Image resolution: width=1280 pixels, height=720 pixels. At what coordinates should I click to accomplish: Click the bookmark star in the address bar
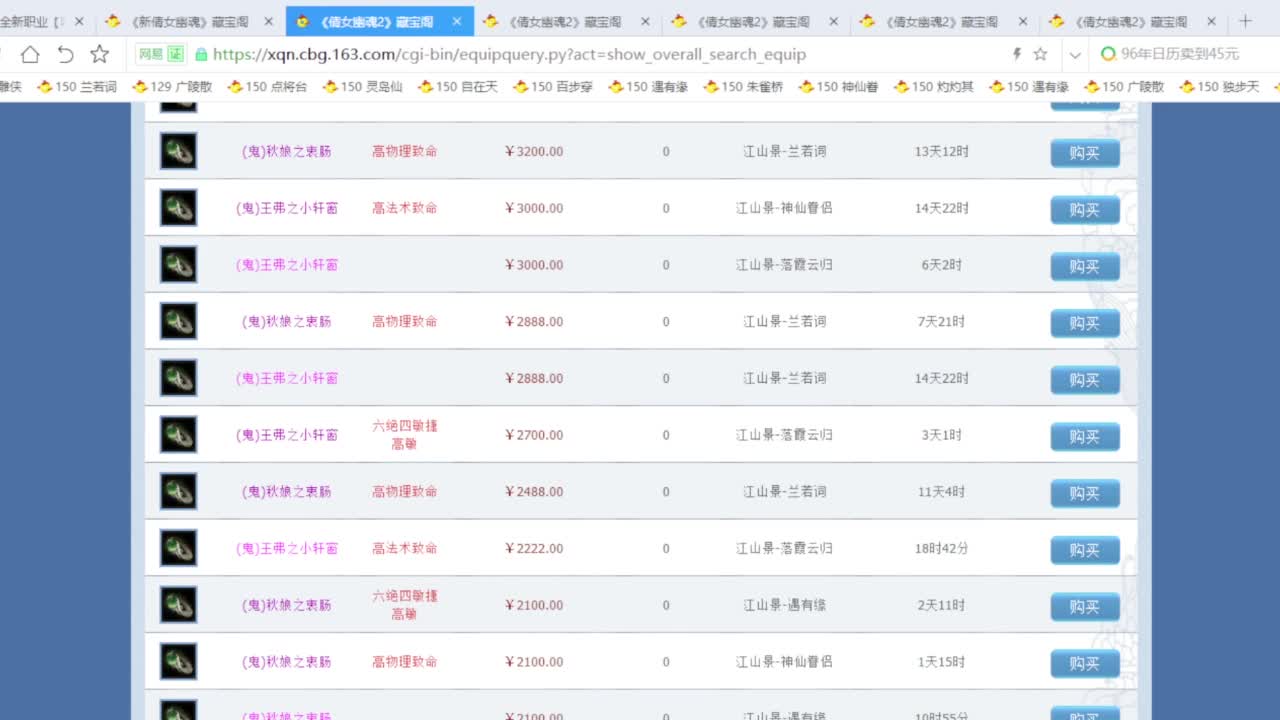pyautogui.click(x=98, y=55)
